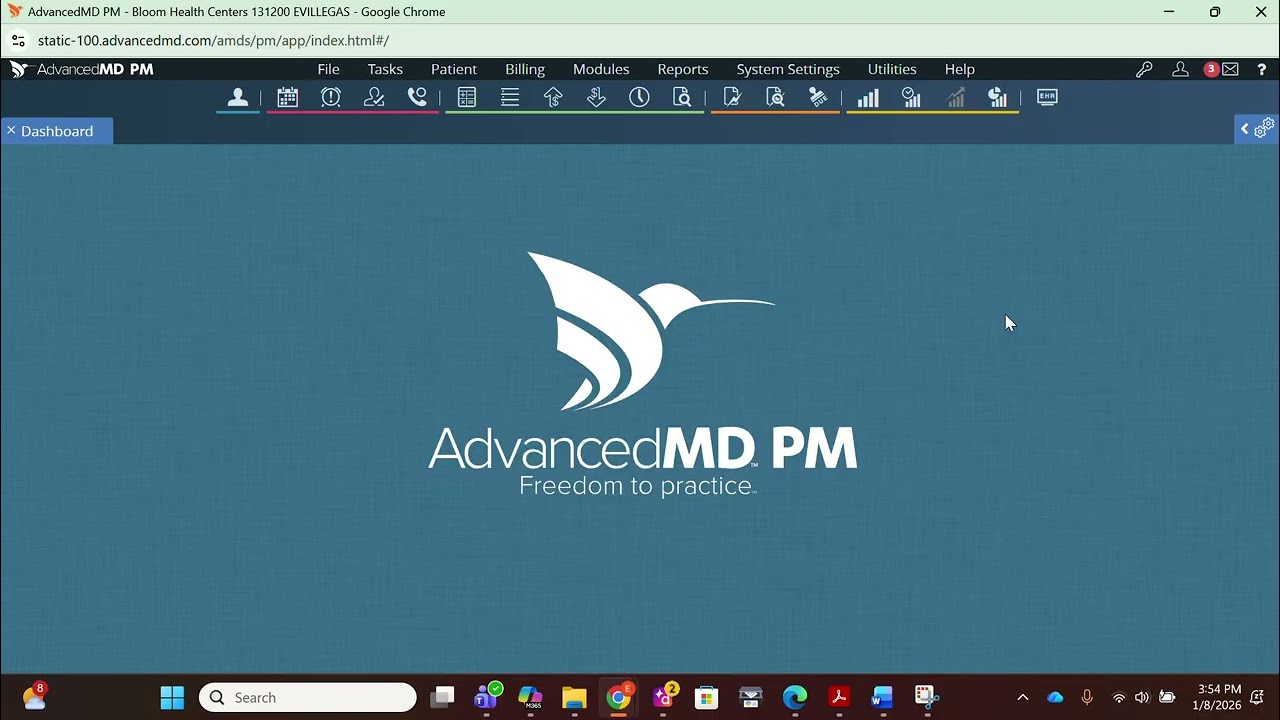Viewport: 1280px width, 720px height.
Task: Open the notification bell in system tray
Action: tap(1258, 697)
